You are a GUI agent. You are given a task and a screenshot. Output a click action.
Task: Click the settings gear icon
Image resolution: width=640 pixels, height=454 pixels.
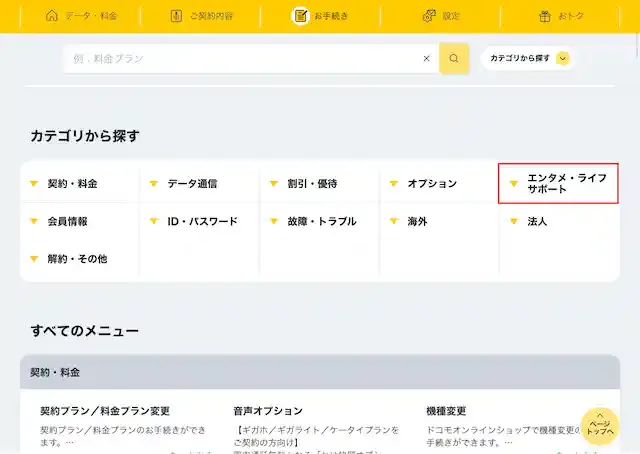429,16
